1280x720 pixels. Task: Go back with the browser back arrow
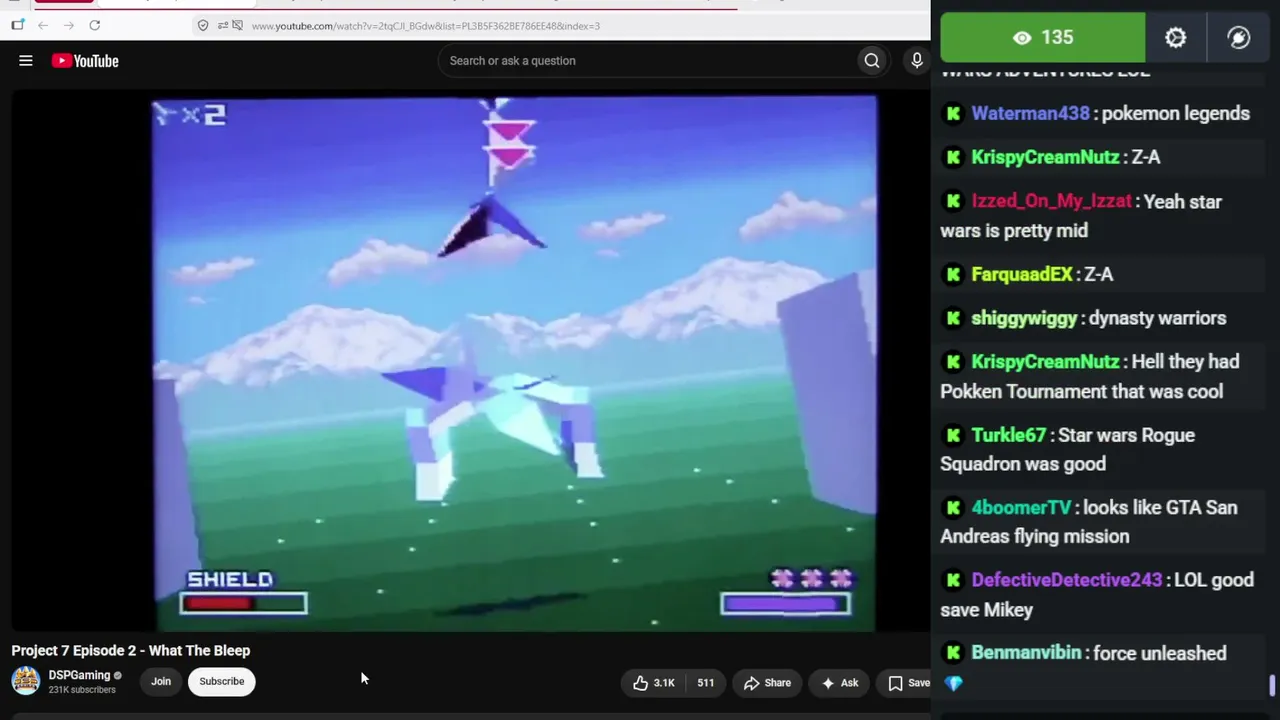[x=43, y=25]
